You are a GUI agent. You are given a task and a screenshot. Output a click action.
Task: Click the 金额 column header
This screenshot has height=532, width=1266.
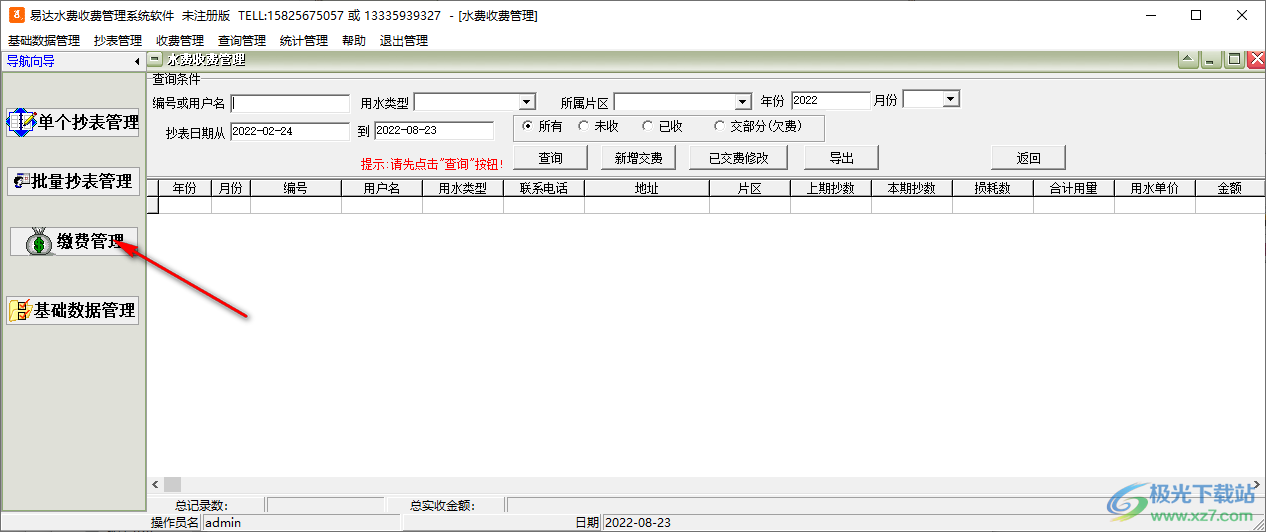[1230, 188]
